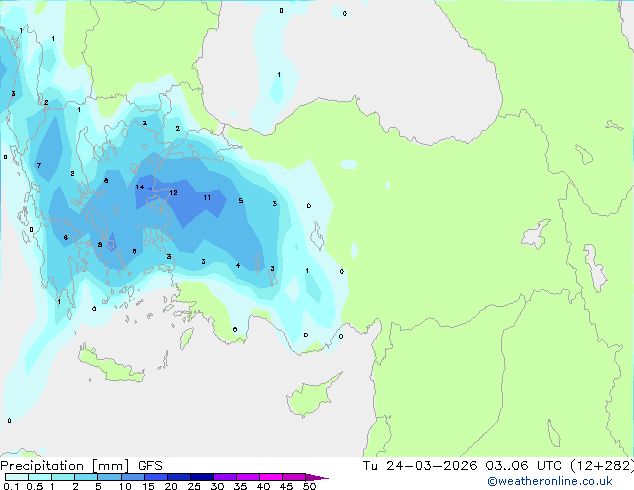The width and height of the screenshot is (634, 490).
Task: Click the 'Tu 24-03-2026' date text
Action: [x=420, y=466]
